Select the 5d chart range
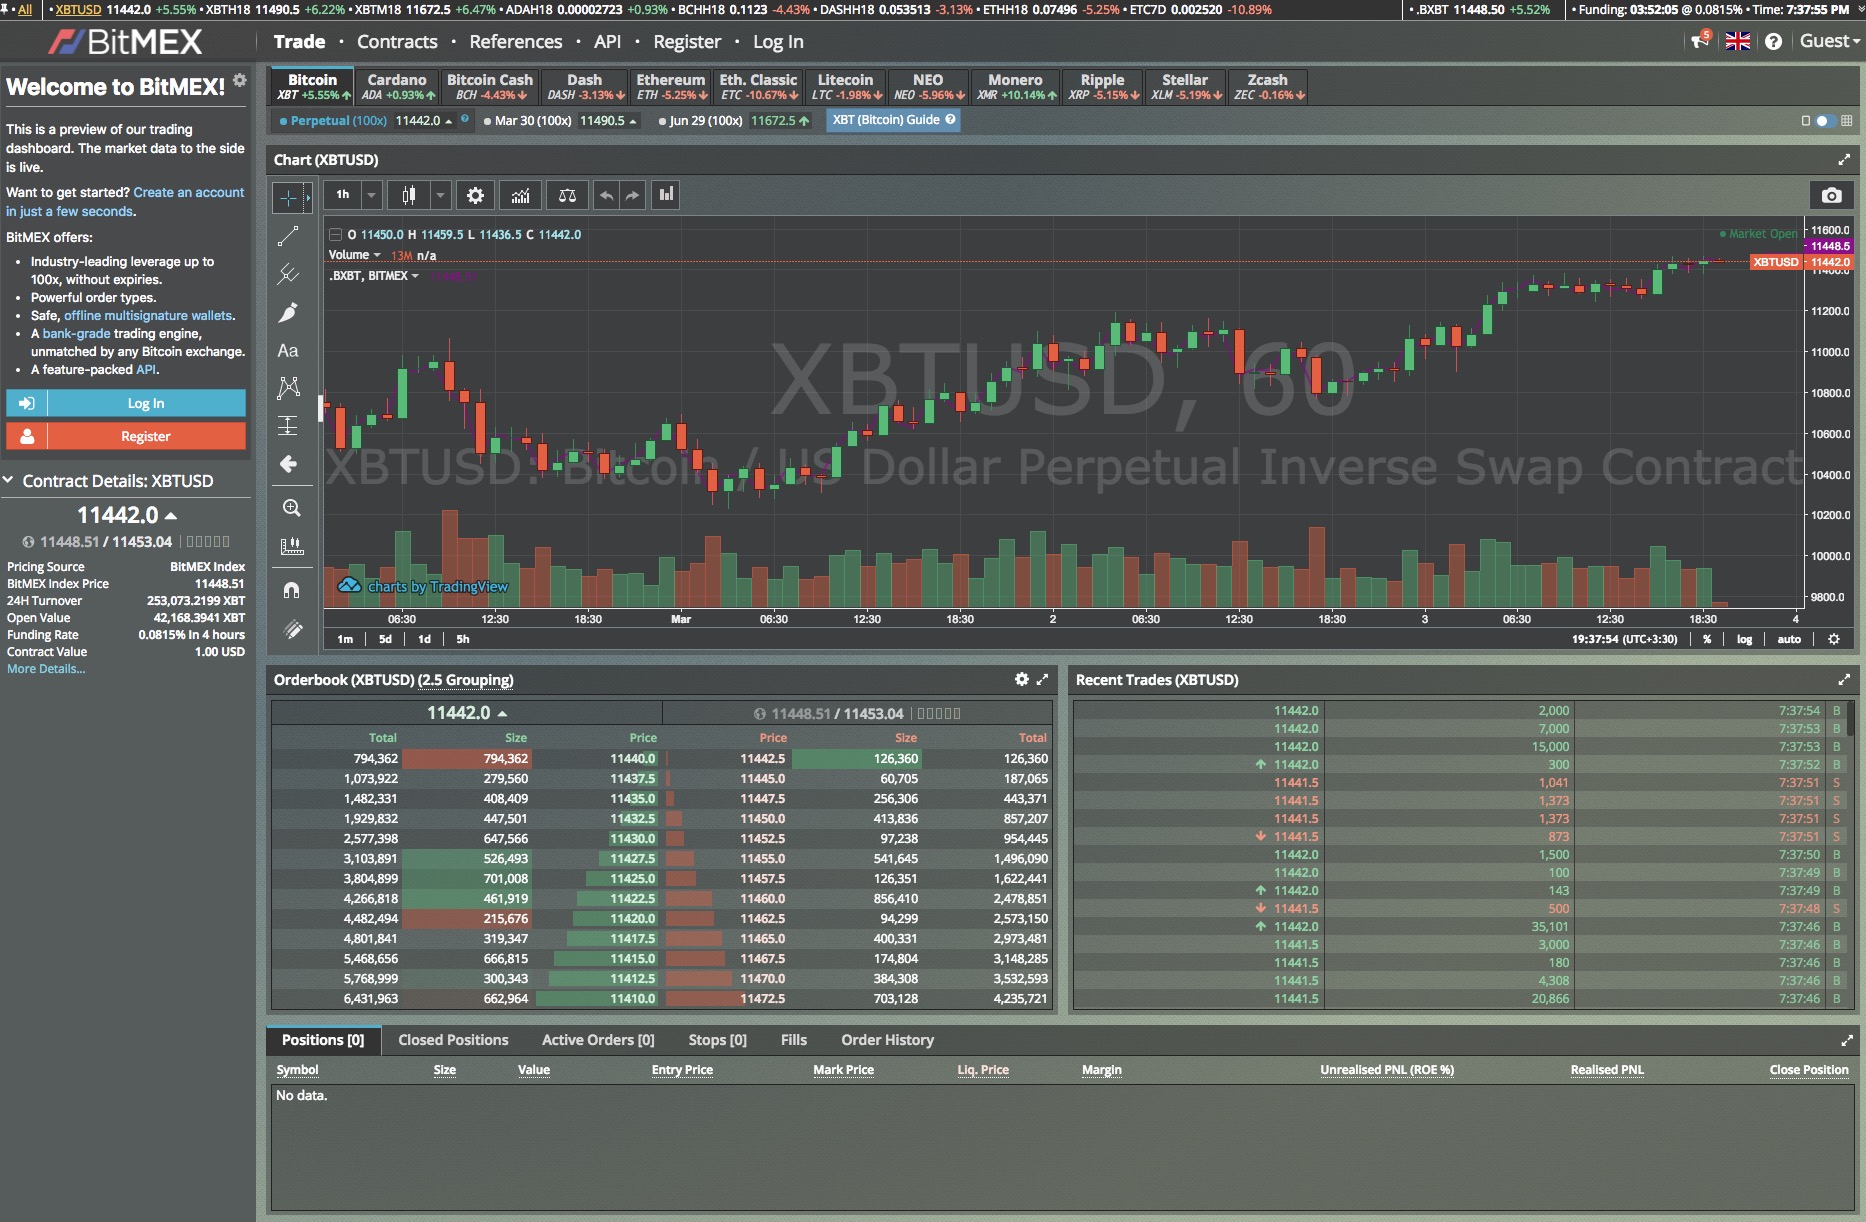The width and height of the screenshot is (1866, 1222). 385,639
